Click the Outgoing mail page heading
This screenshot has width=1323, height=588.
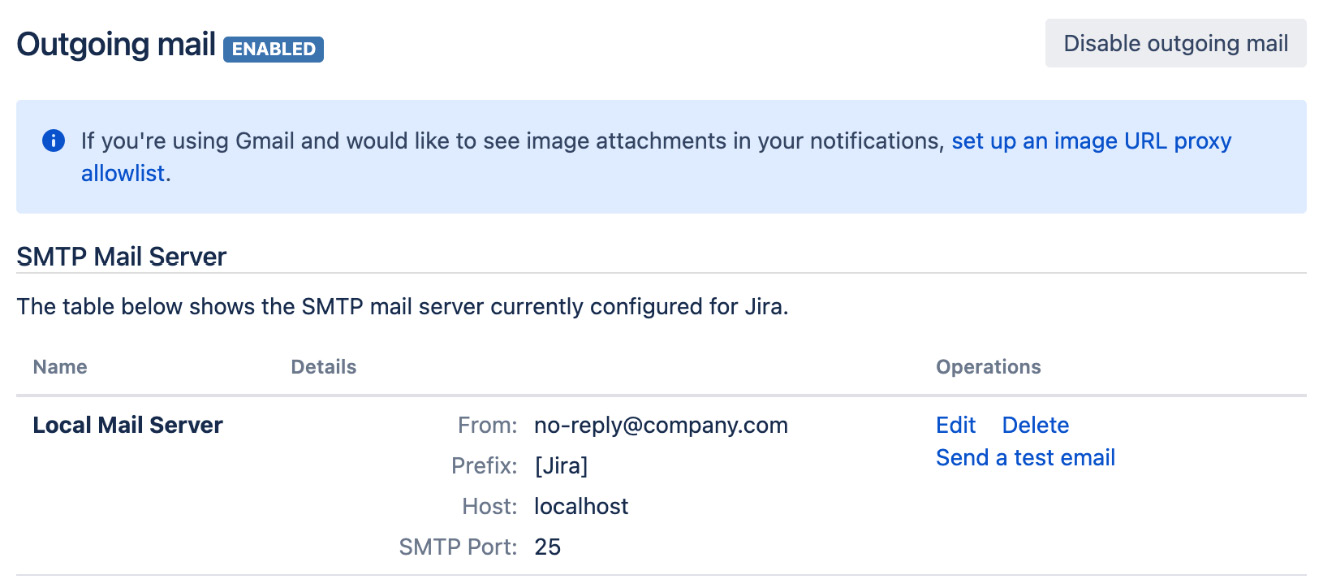pyautogui.click(x=116, y=45)
